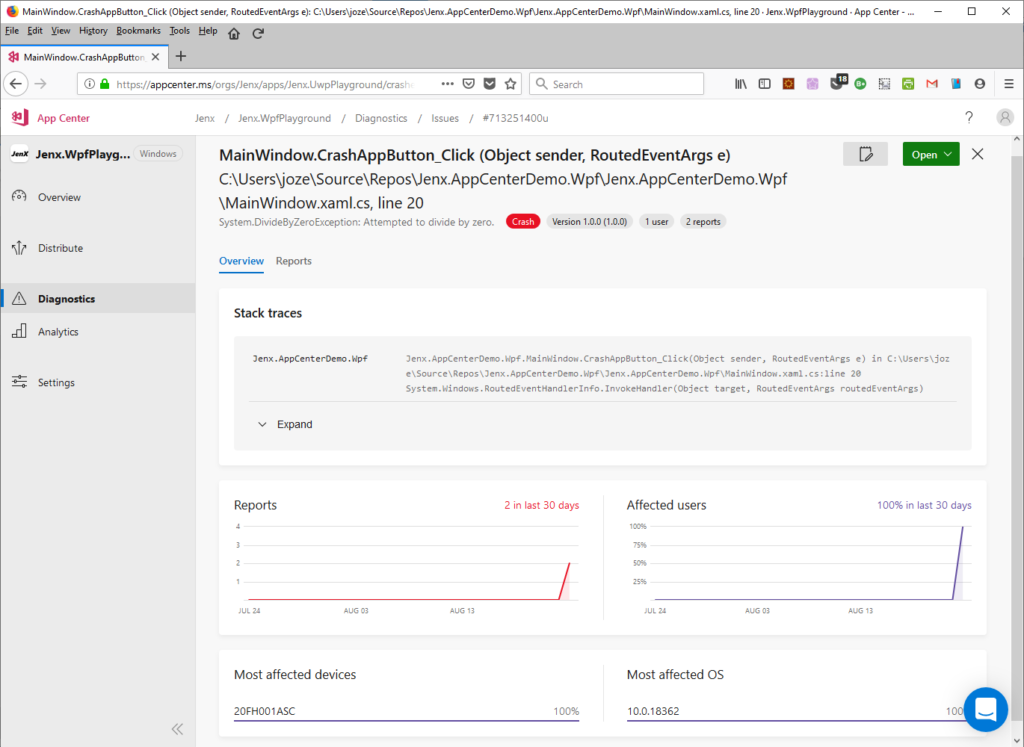Toggle the Firefox sidebar icon
This screenshot has height=747, width=1024.
point(764,84)
